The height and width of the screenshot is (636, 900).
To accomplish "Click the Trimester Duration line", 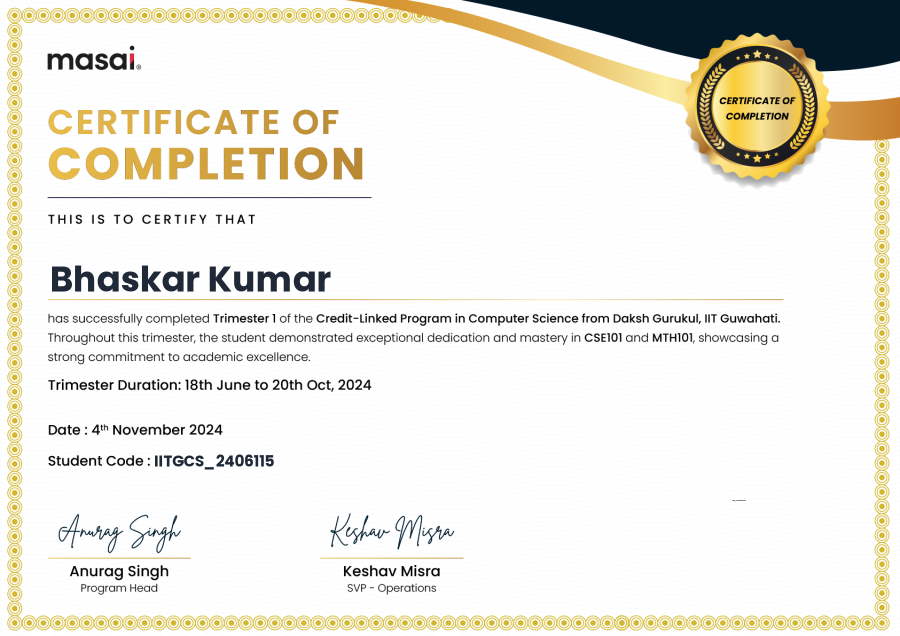I will tap(209, 385).
